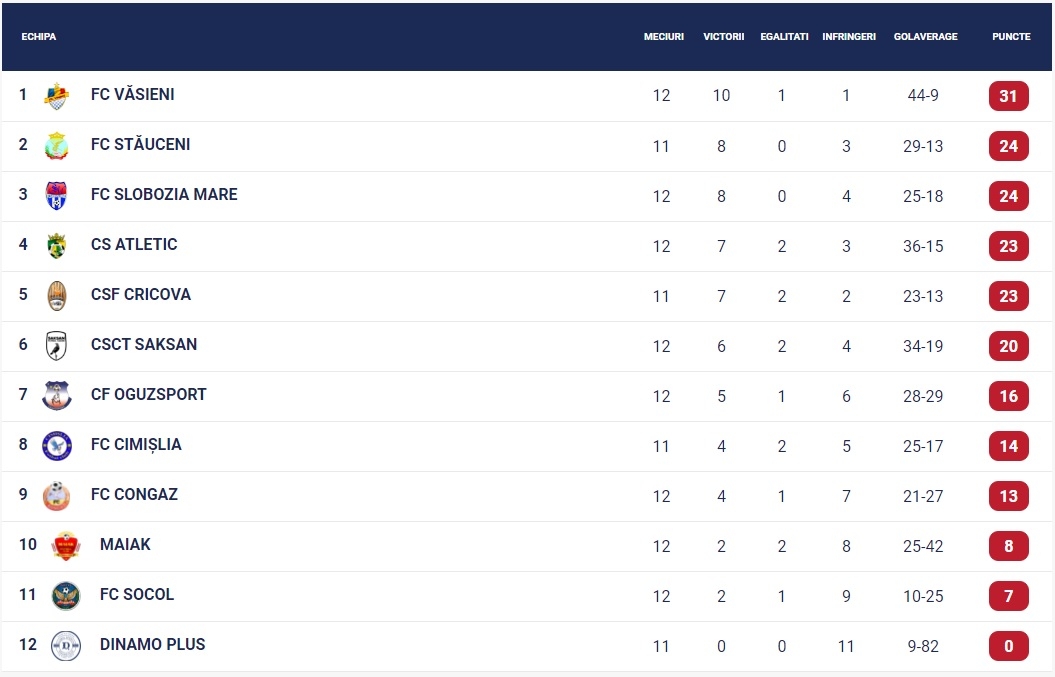Open the CSF Cricova team name link
Viewport: 1055px width, 677px height.
[141, 294]
